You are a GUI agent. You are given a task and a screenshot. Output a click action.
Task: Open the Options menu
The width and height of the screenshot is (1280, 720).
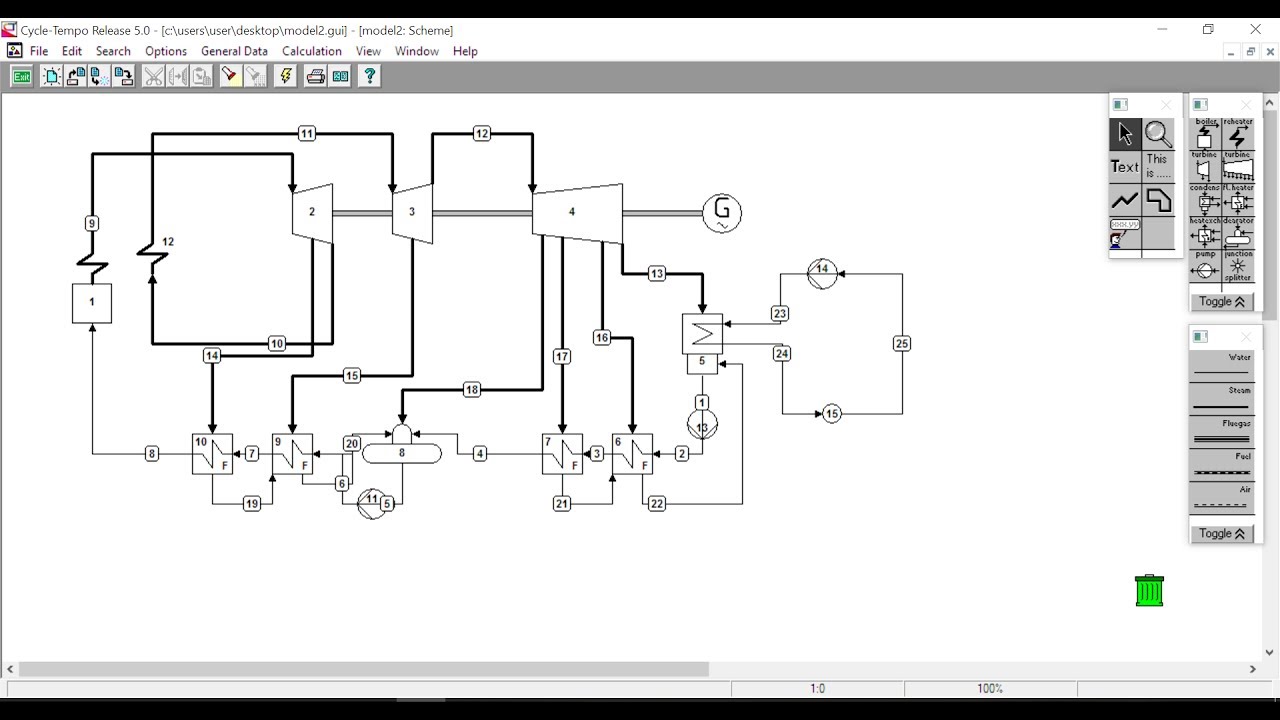(166, 51)
